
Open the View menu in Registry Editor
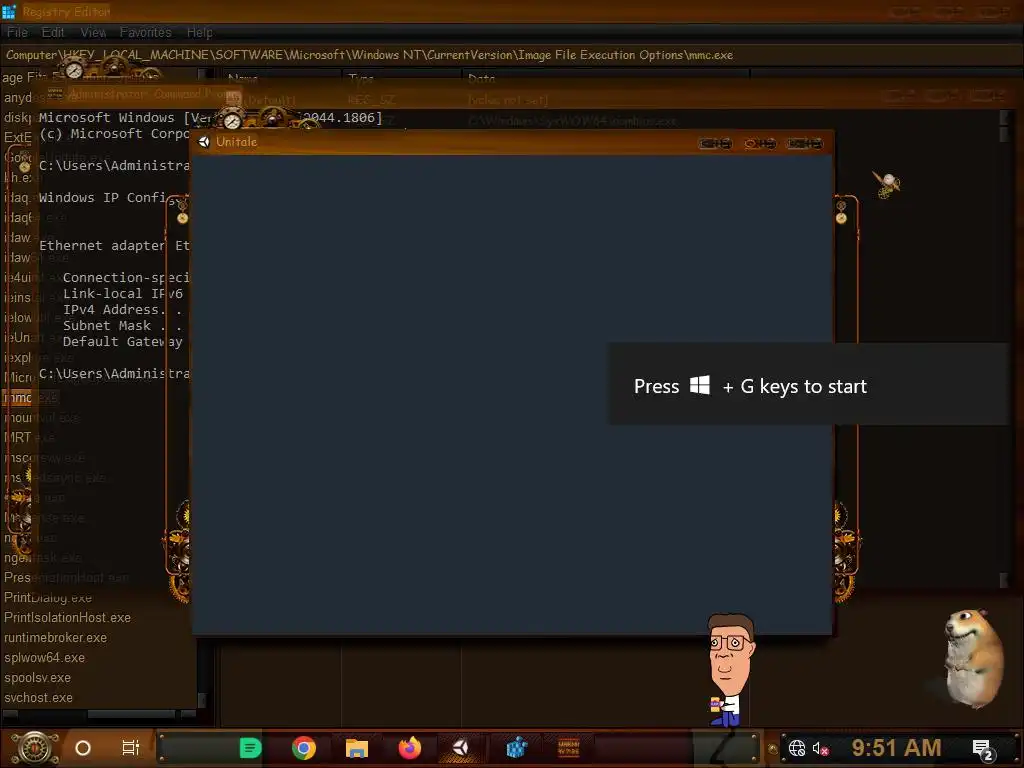pyautogui.click(x=93, y=32)
